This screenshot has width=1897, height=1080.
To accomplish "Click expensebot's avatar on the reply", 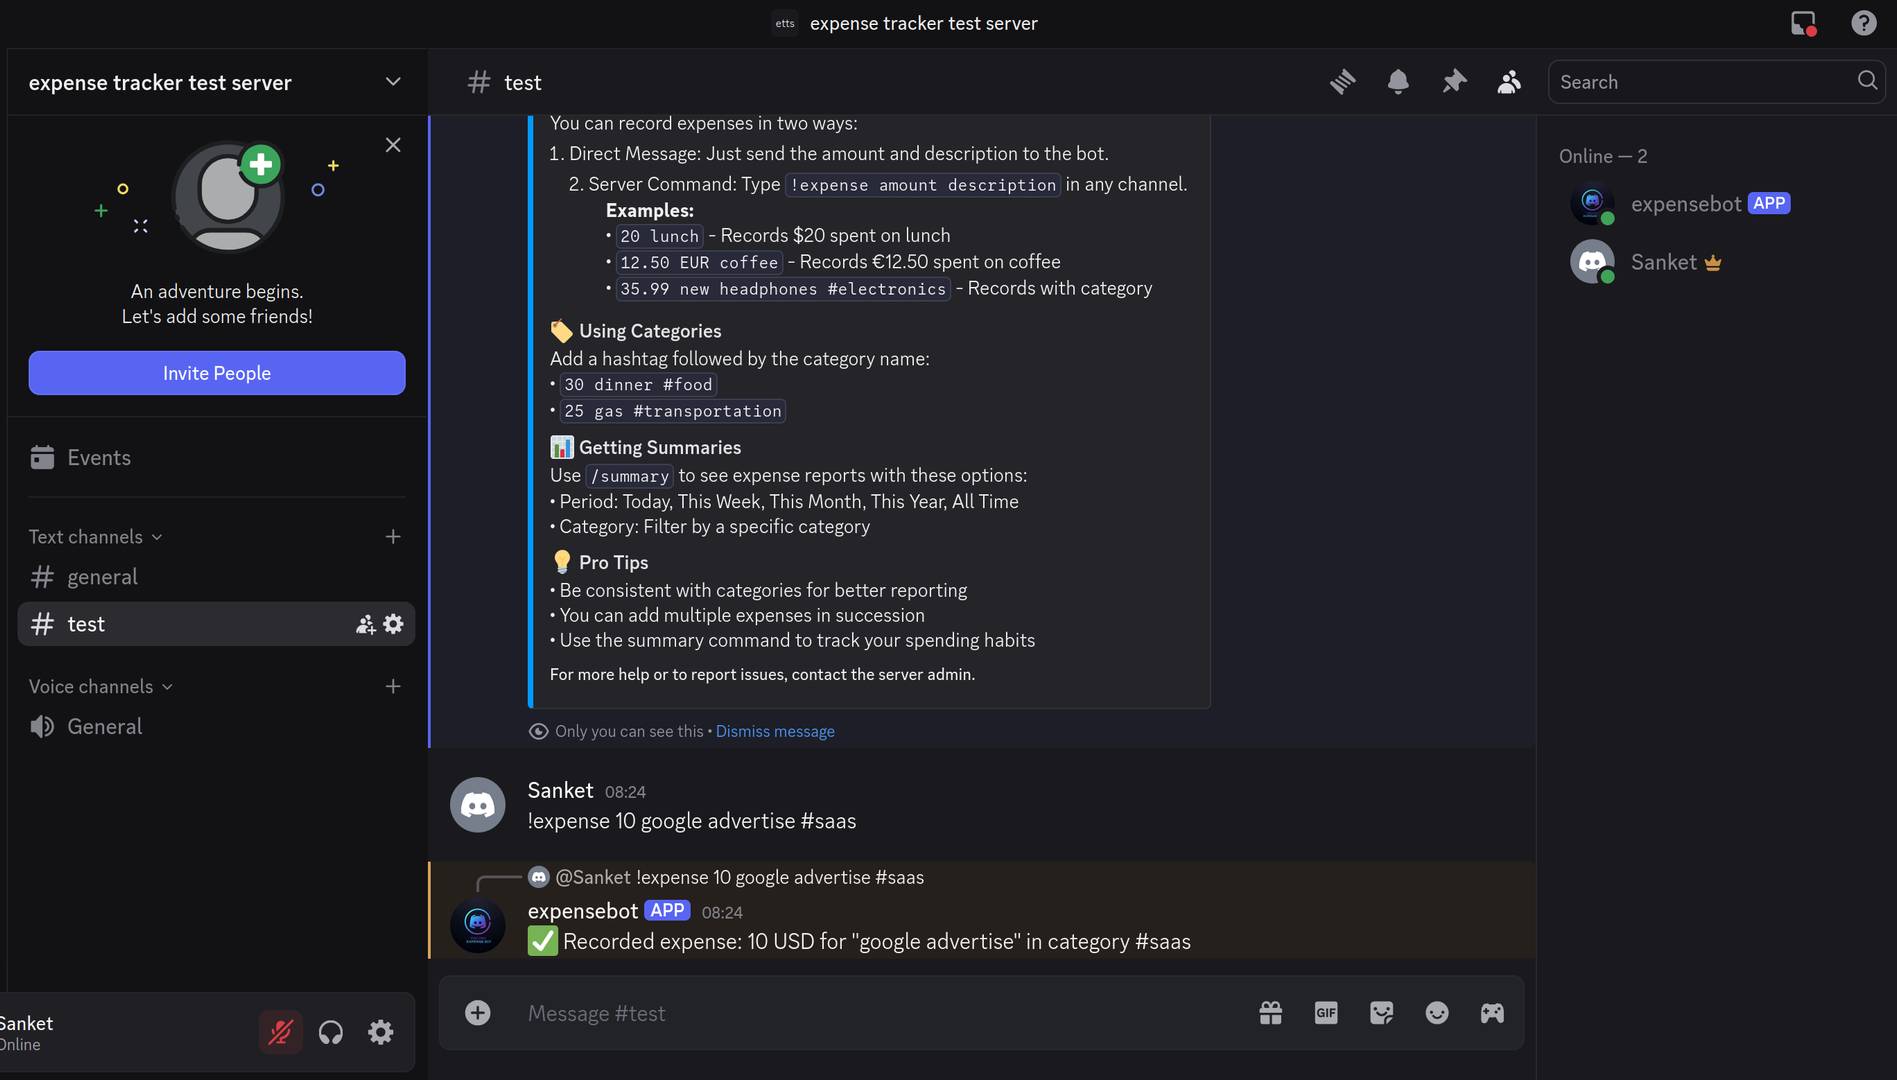I will [x=478, y=925].
